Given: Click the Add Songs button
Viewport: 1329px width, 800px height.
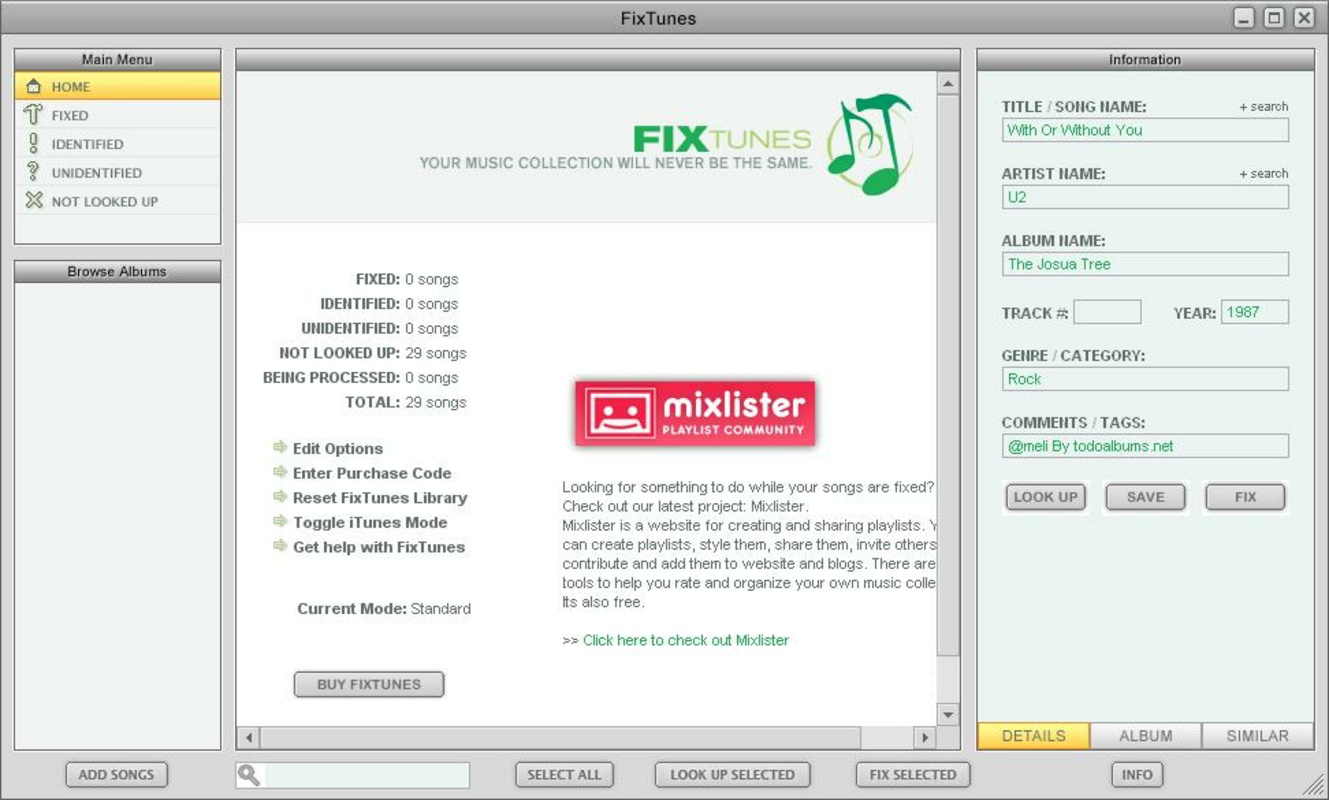Looking at the screenshot, I should (117, 775).
